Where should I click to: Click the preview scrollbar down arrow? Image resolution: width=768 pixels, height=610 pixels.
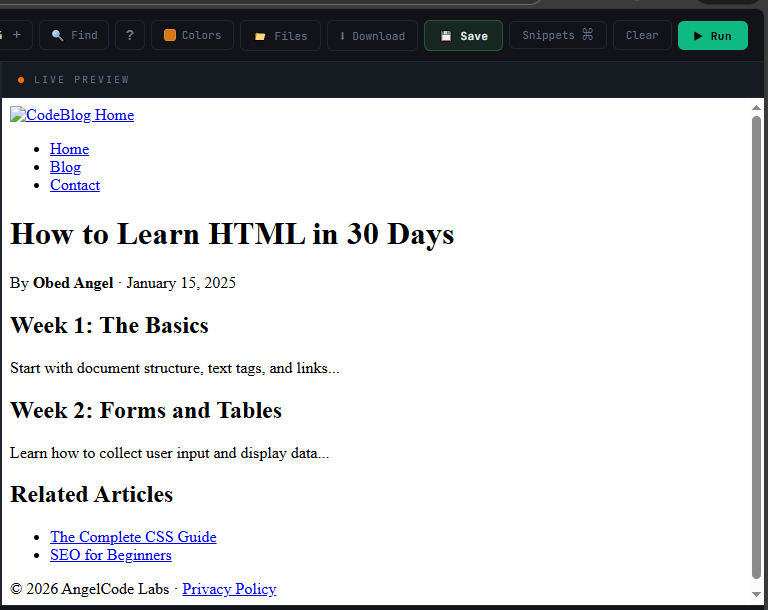pos(756,594)
